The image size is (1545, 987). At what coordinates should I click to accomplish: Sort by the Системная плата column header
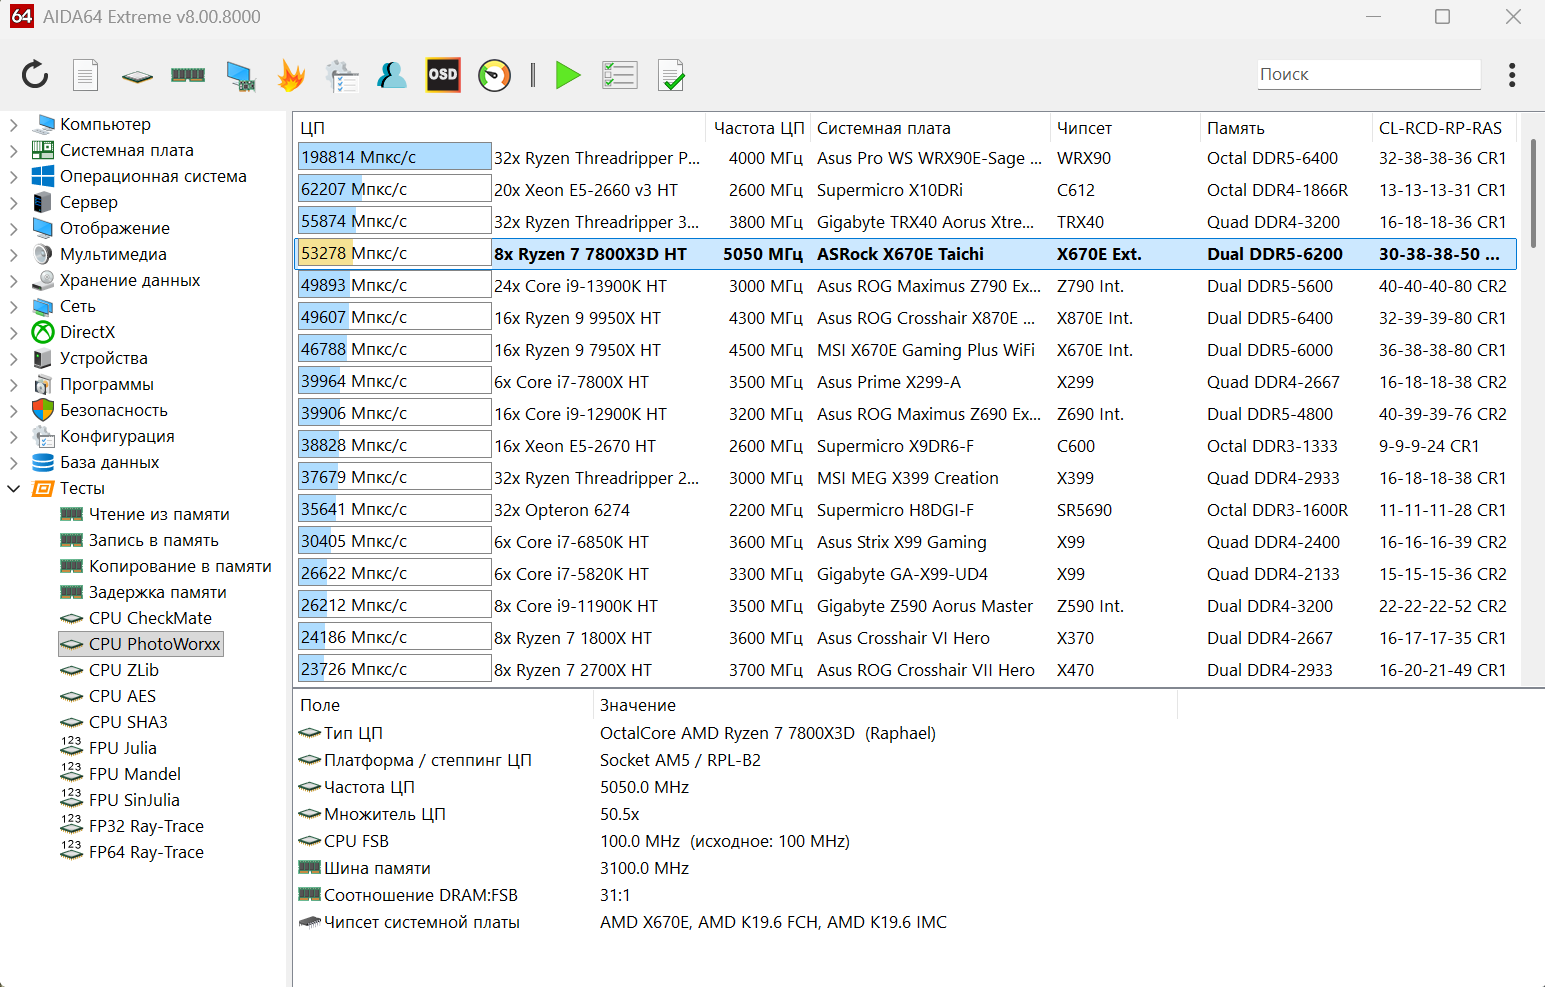(930, 128)
